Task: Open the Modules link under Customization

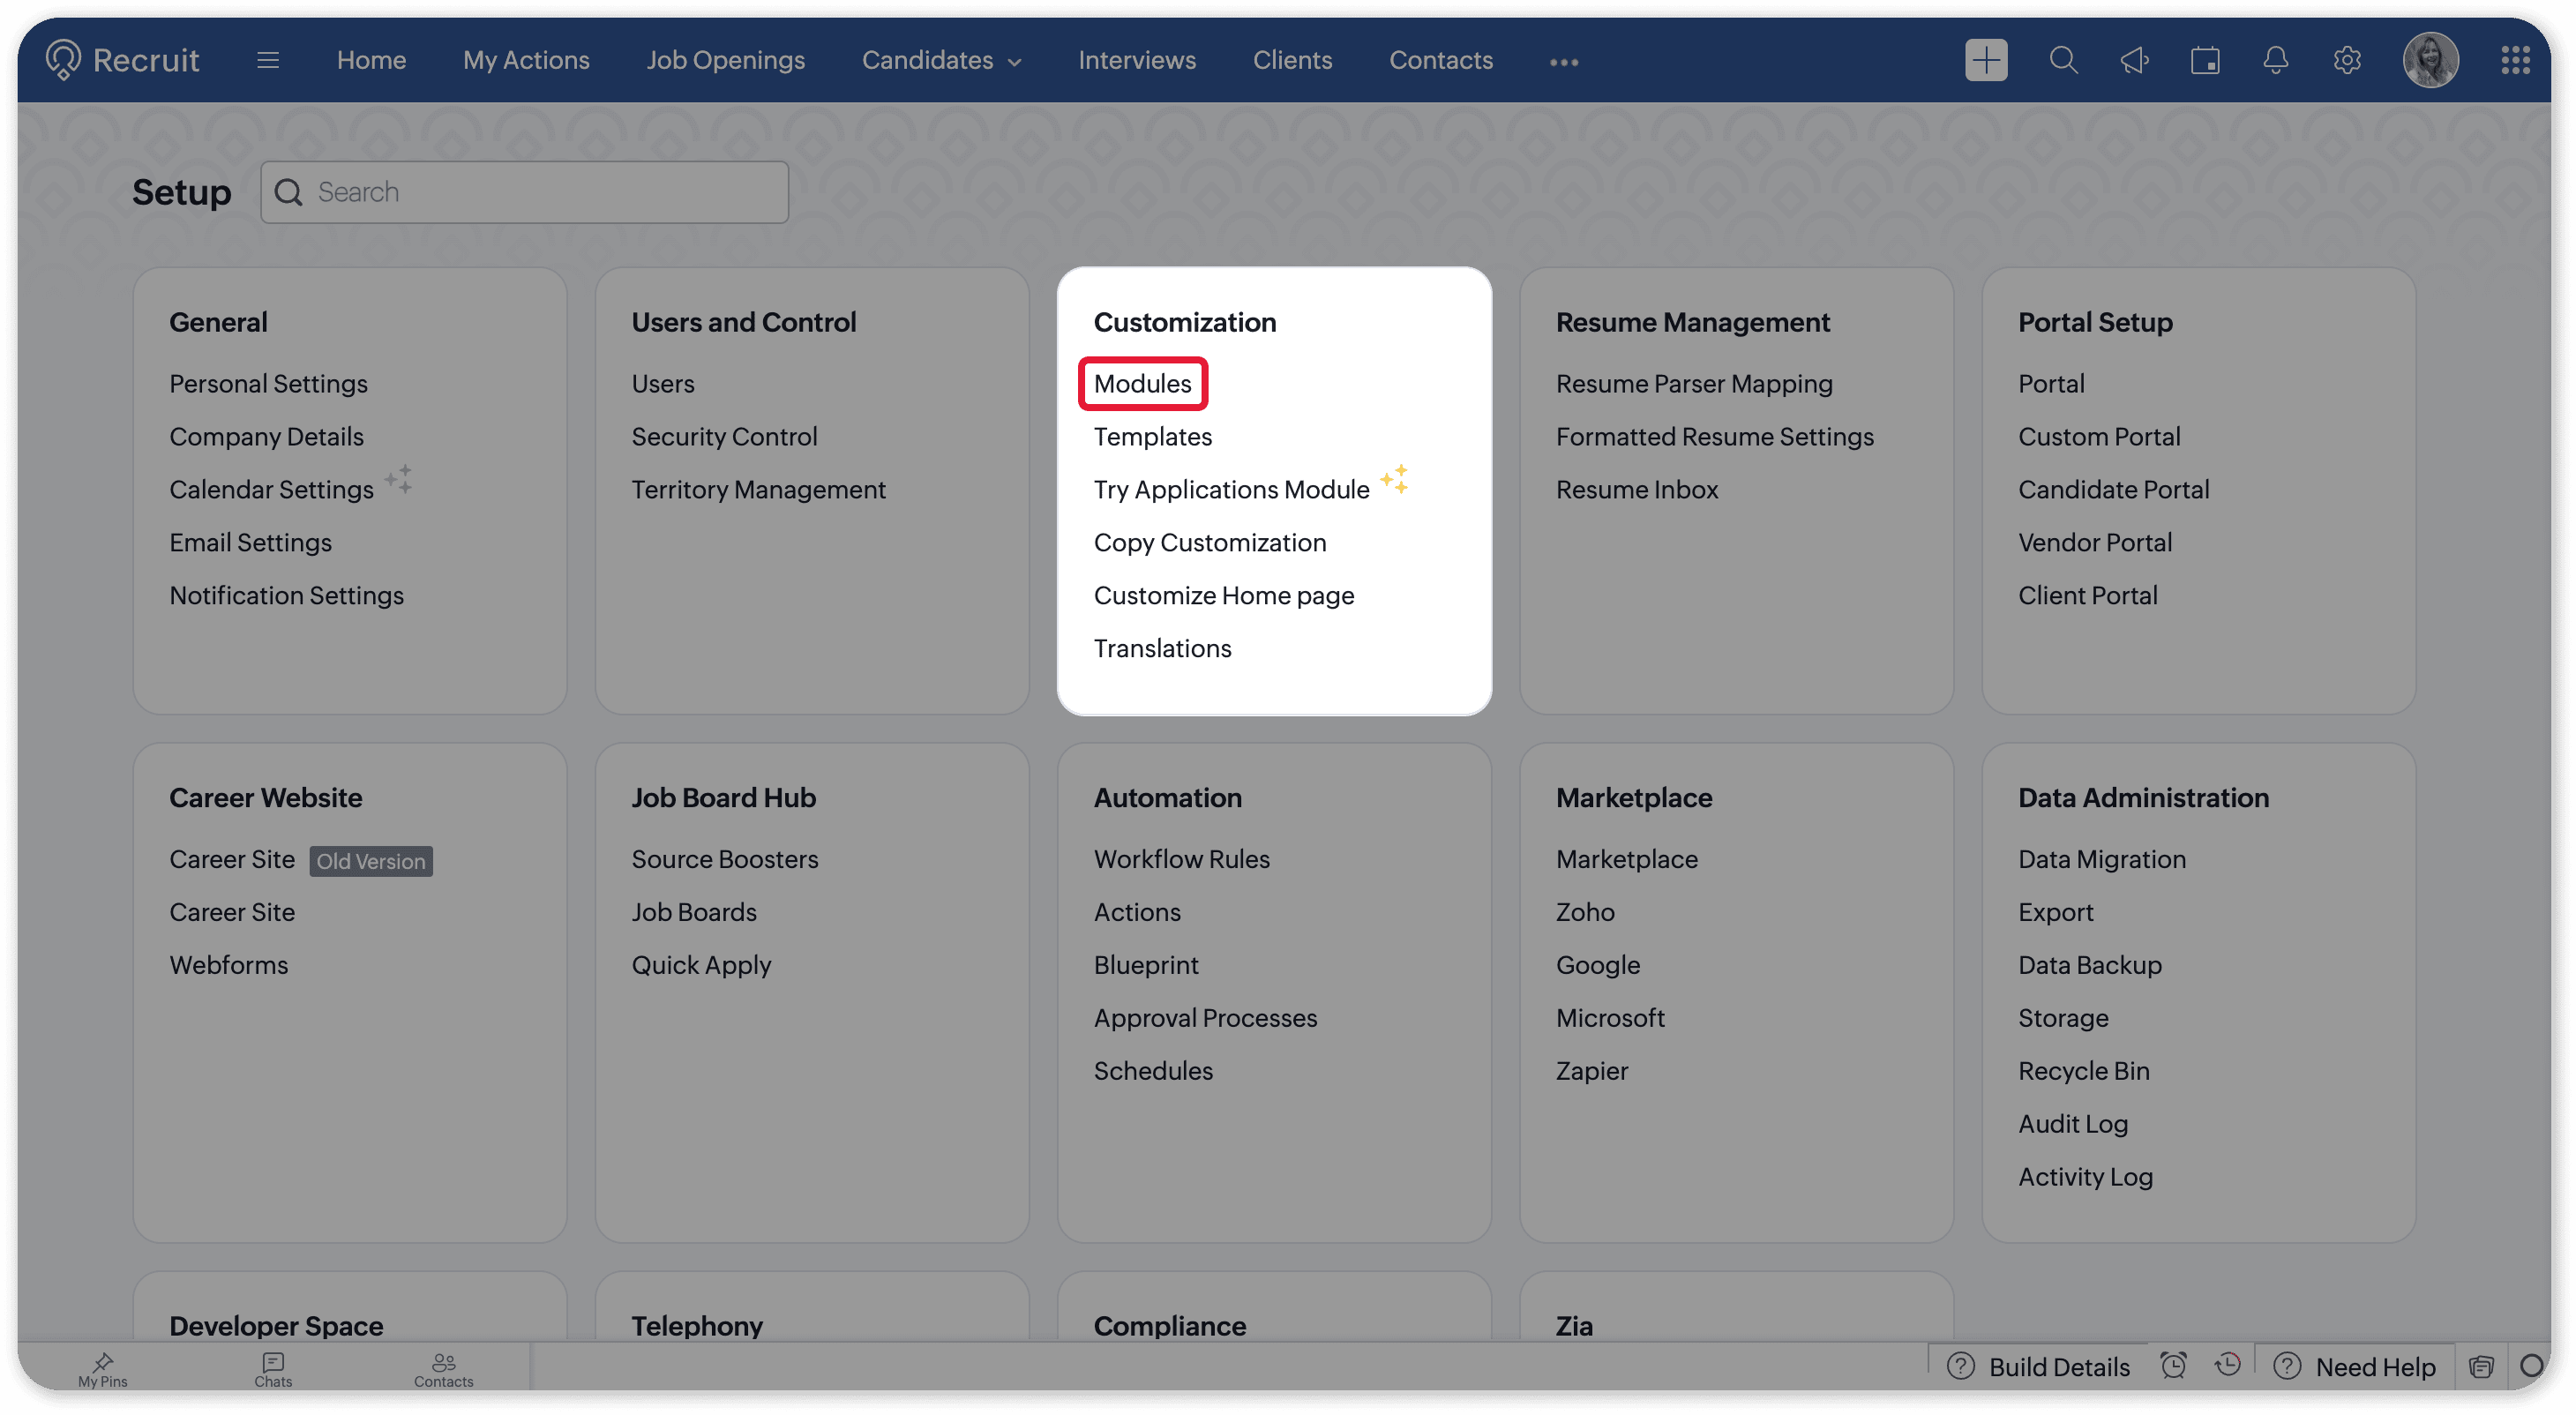Action: [1142, 384]
